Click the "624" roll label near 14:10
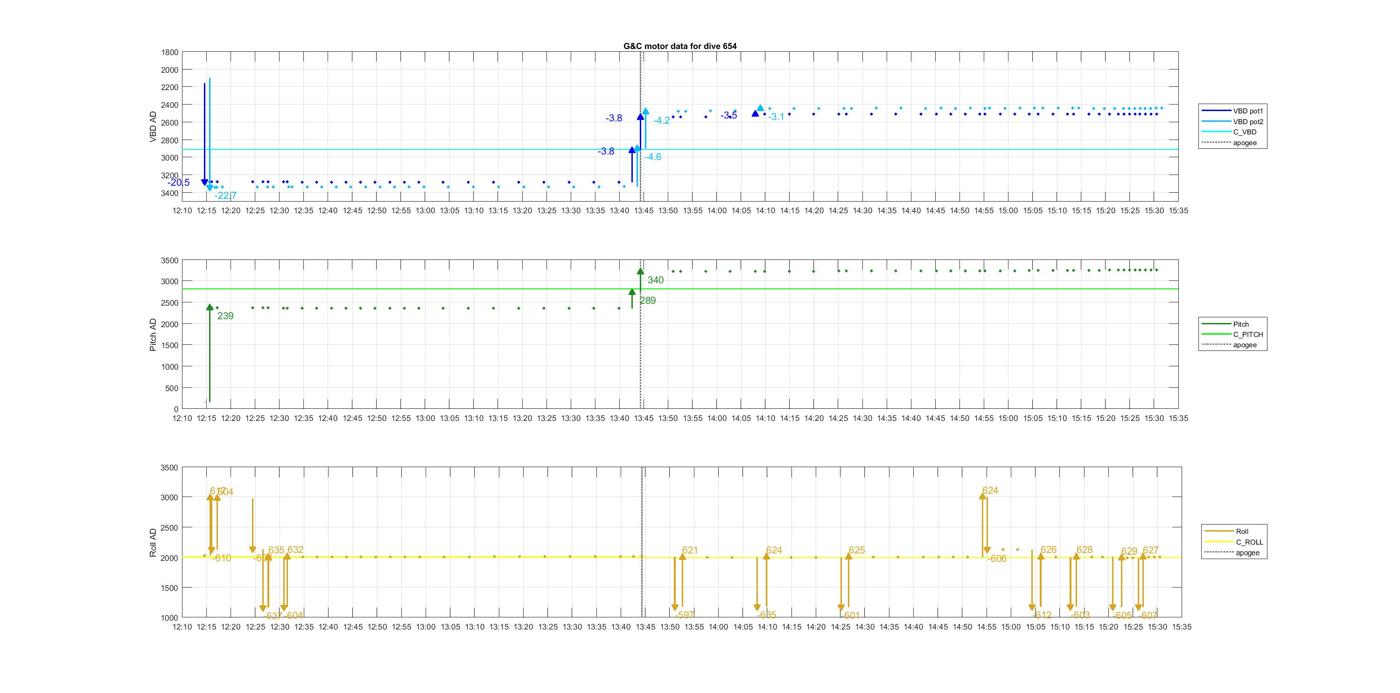 point(774,550)
